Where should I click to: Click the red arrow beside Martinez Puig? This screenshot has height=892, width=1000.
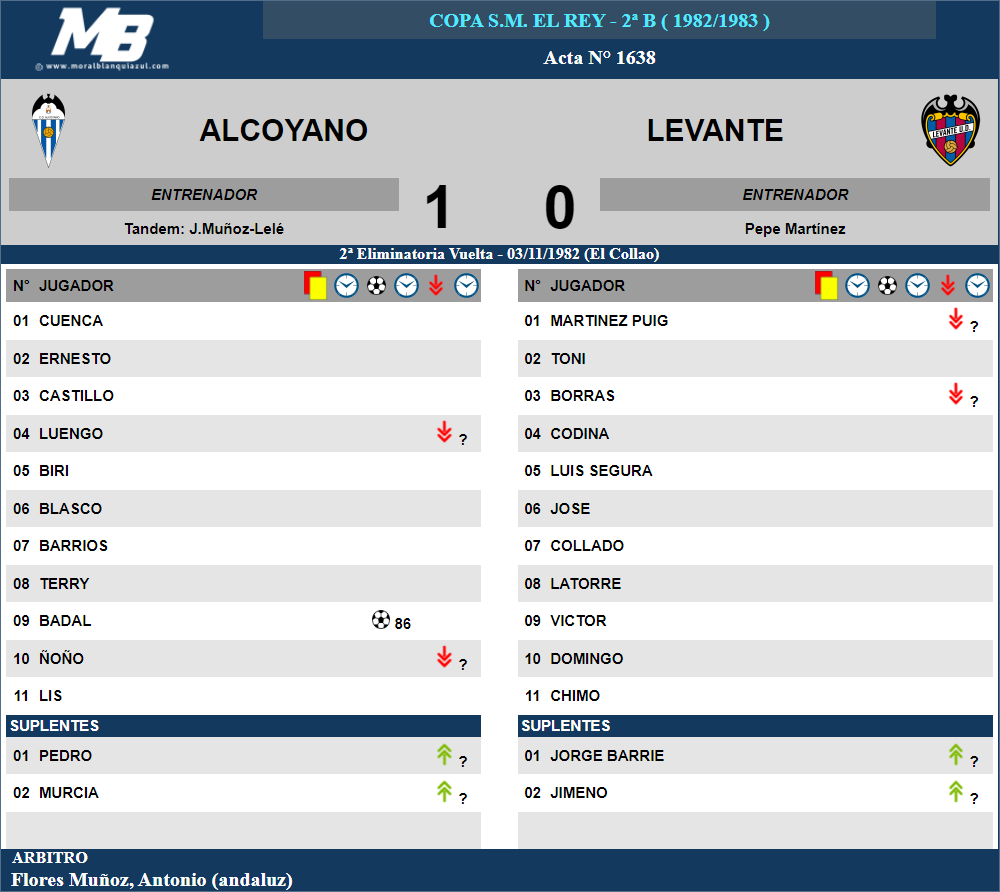click(x=955, y=319)
